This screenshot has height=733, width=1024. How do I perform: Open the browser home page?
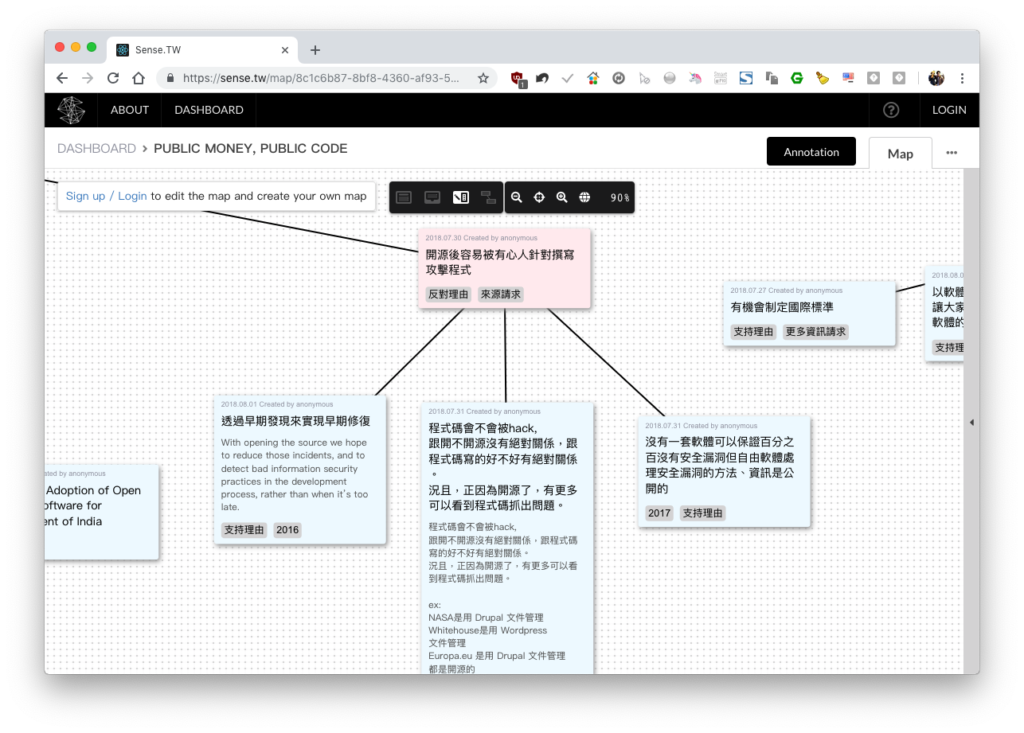click(x=138, y=78)
